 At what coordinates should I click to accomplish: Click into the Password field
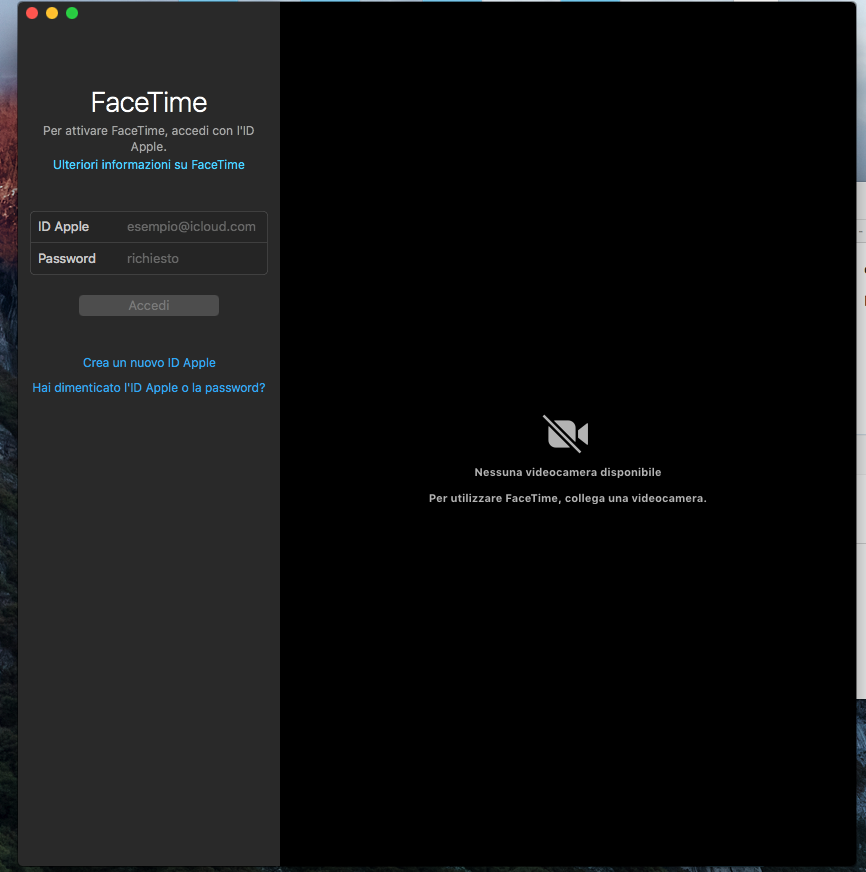pos(192,259)
